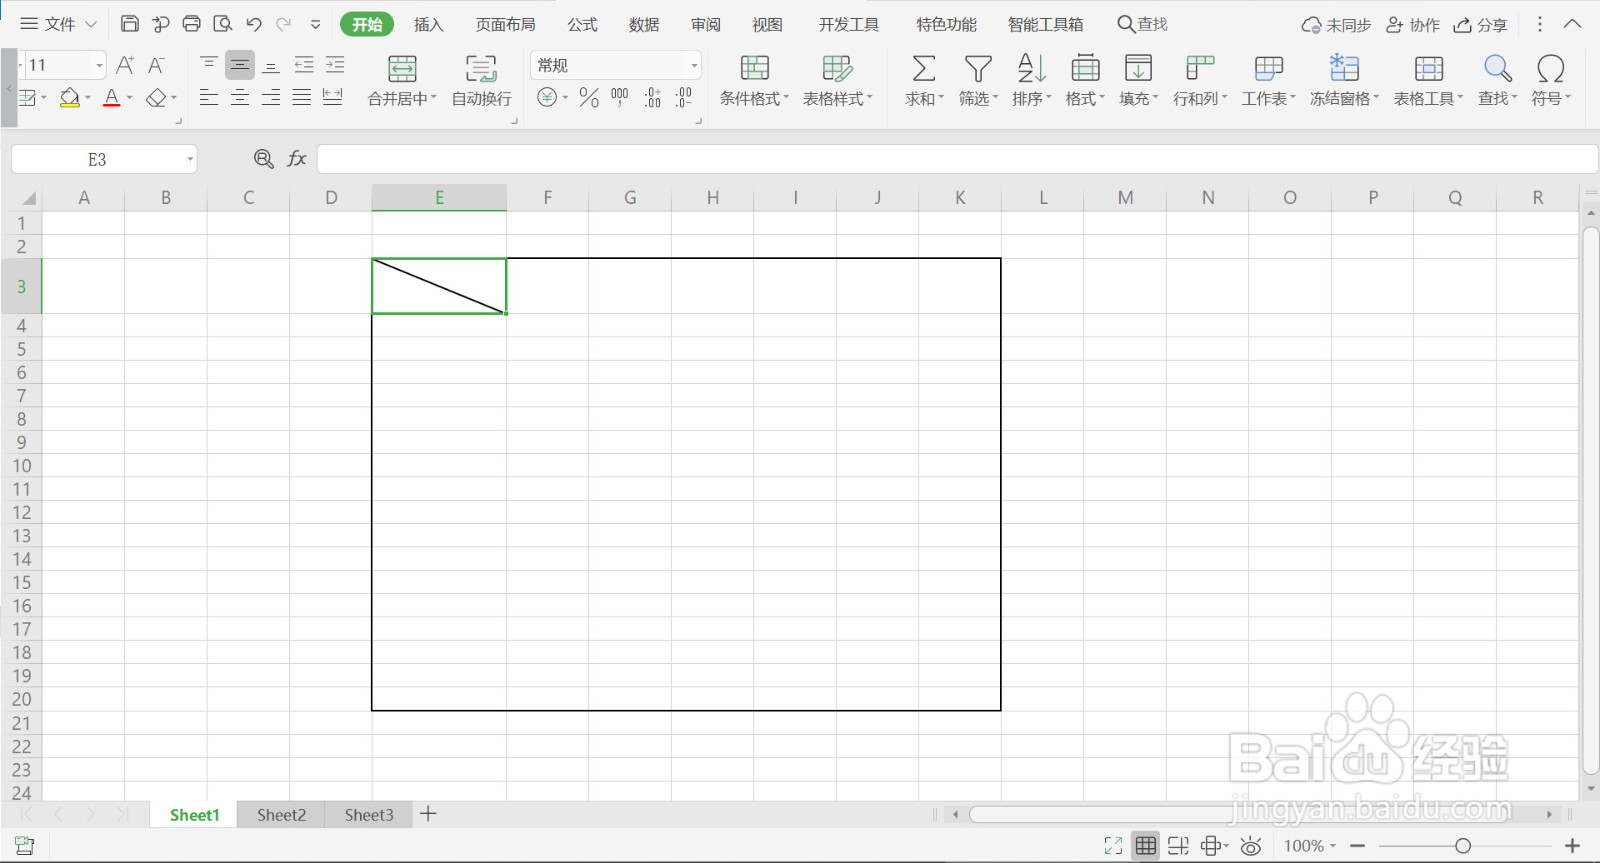Click the zoom slider handle
The width and height of the screenshot is (1600, 863).
click(1463, 846)
